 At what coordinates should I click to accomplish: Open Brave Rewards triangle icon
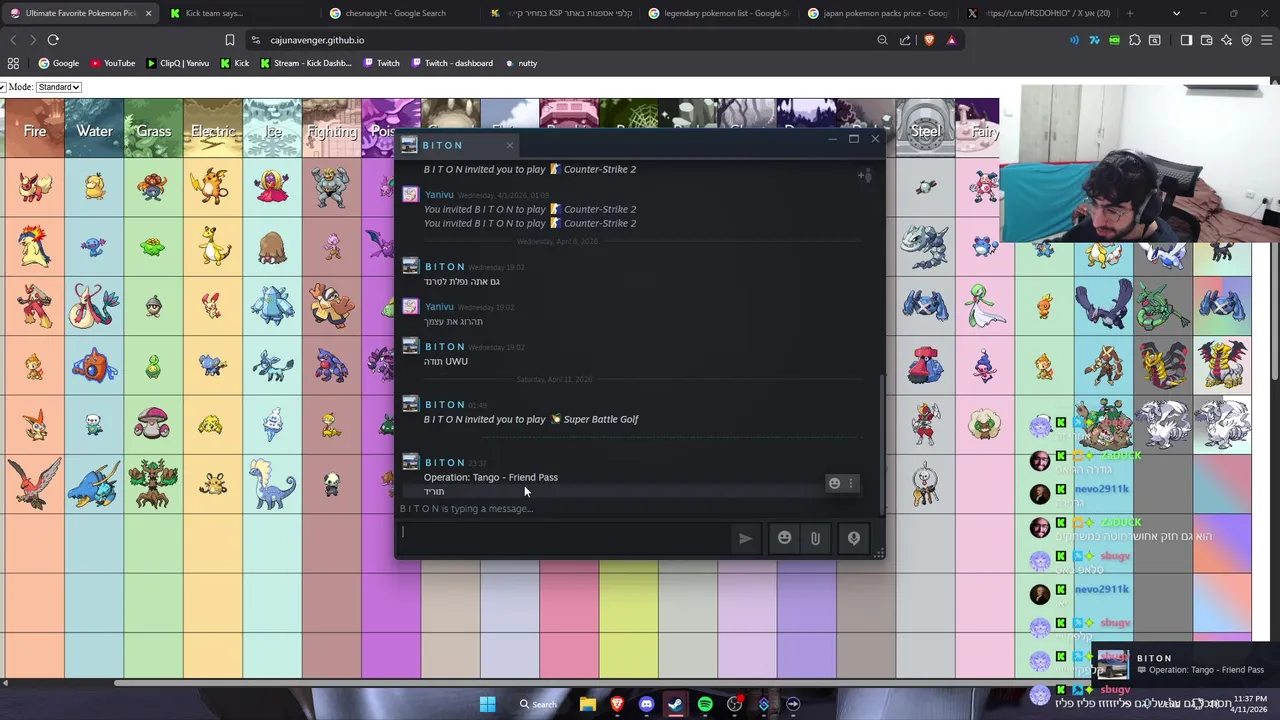click(x=951, y=40)
